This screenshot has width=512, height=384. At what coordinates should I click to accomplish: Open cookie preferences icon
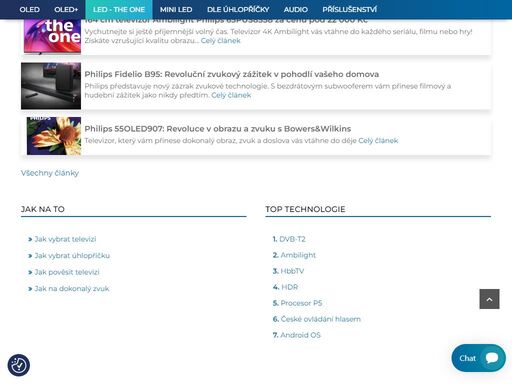point(19,365)
